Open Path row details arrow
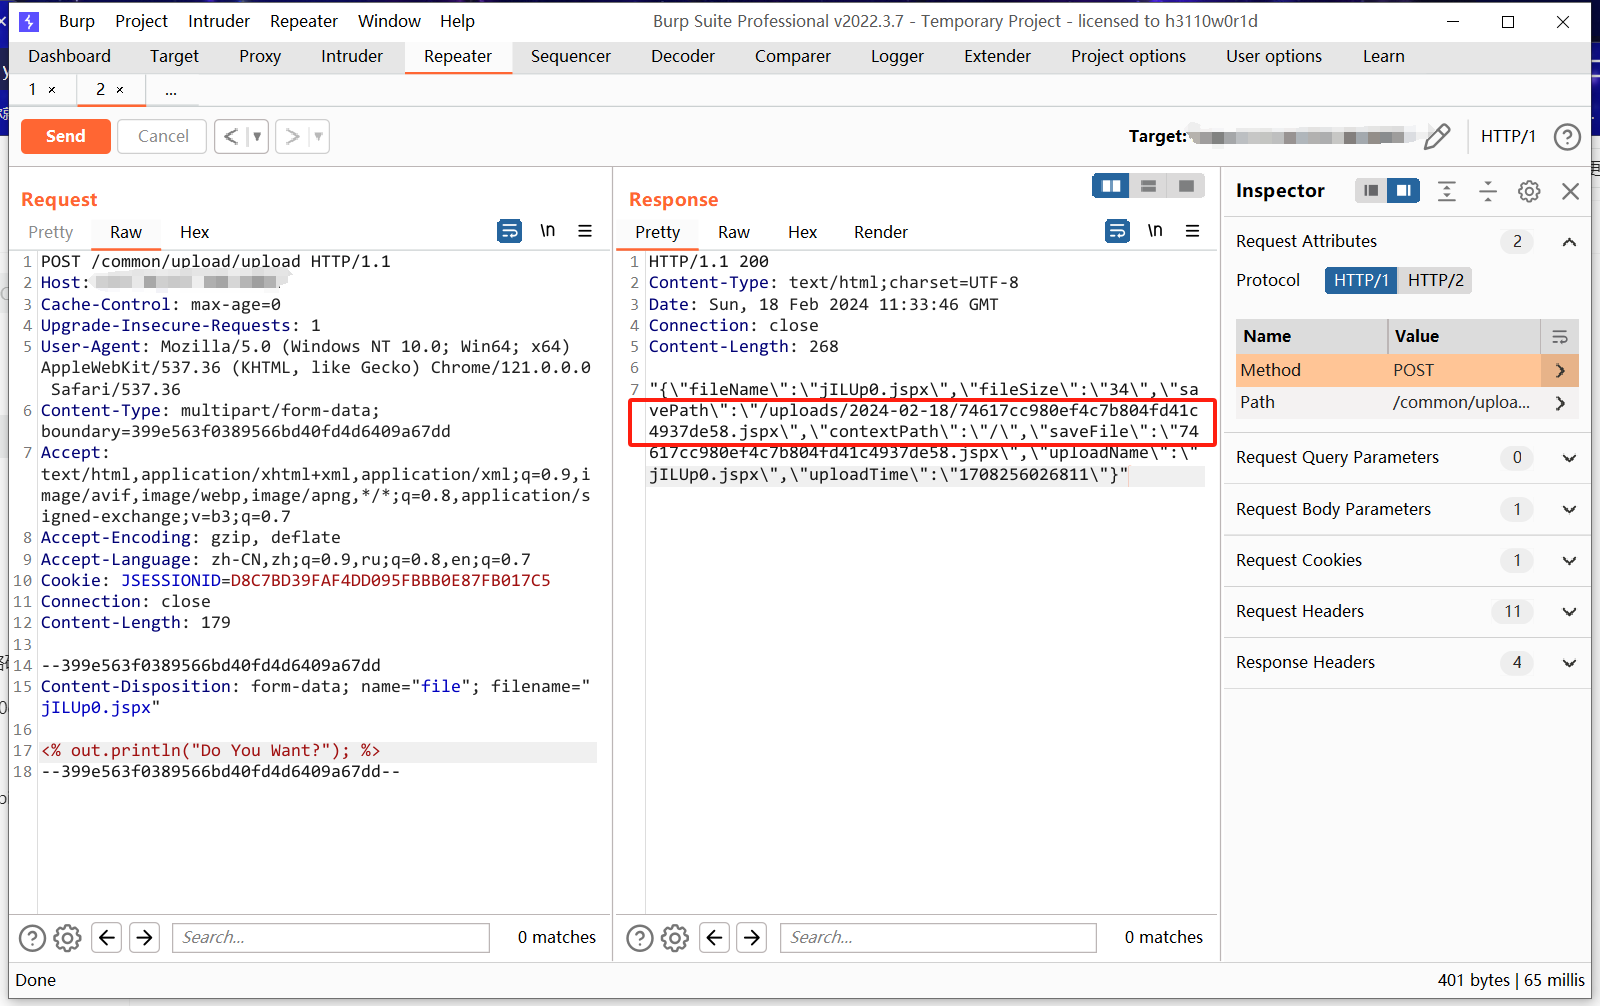Screen dimensions: 1600x1006 1560,403
